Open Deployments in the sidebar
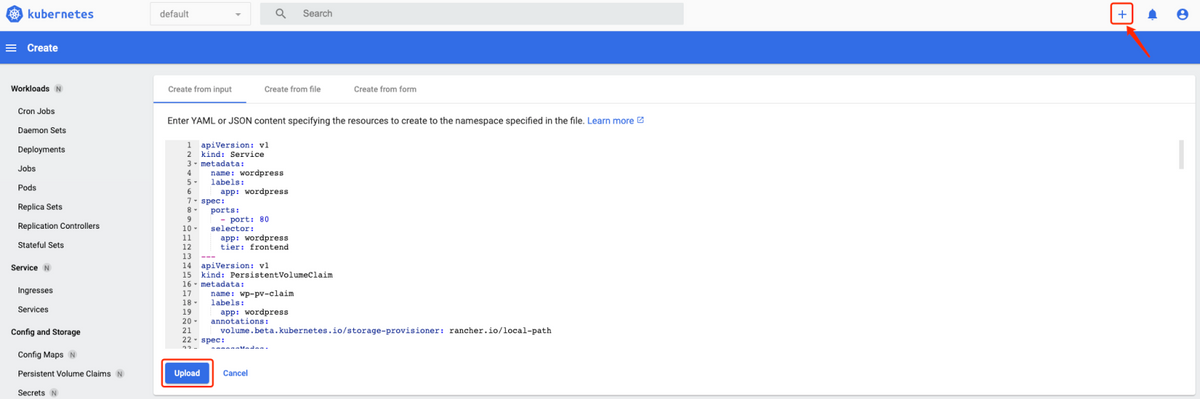This screenshot has width=1200, height=399. 41,149
